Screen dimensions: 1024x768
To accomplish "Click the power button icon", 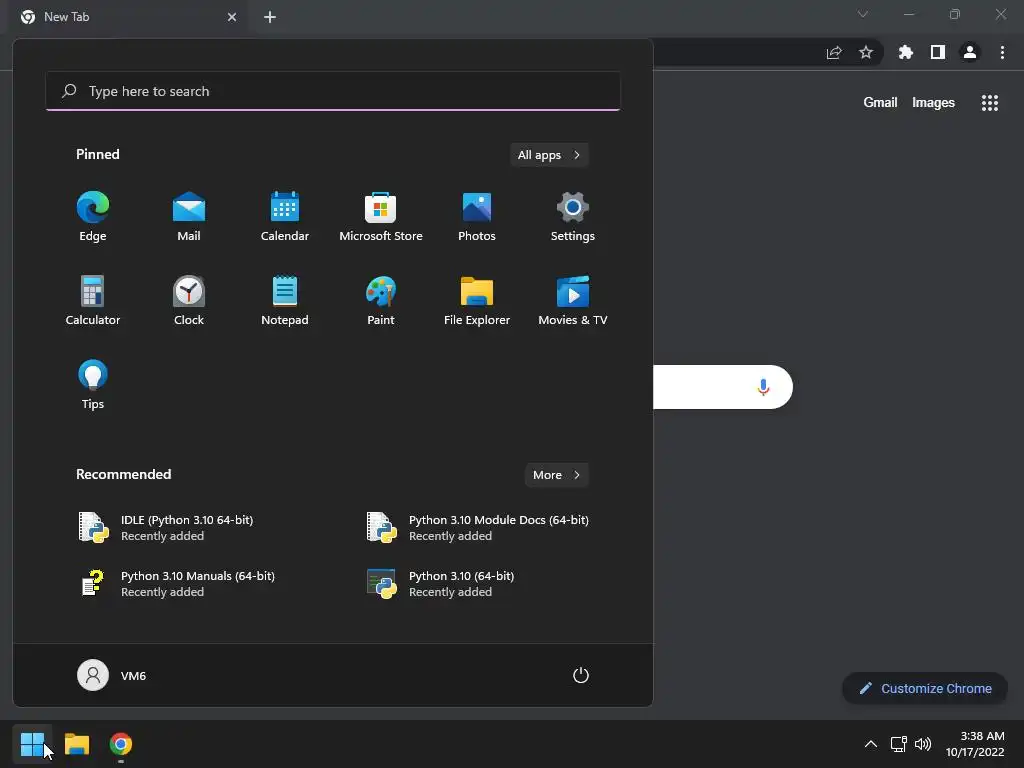I will [581, 675].
